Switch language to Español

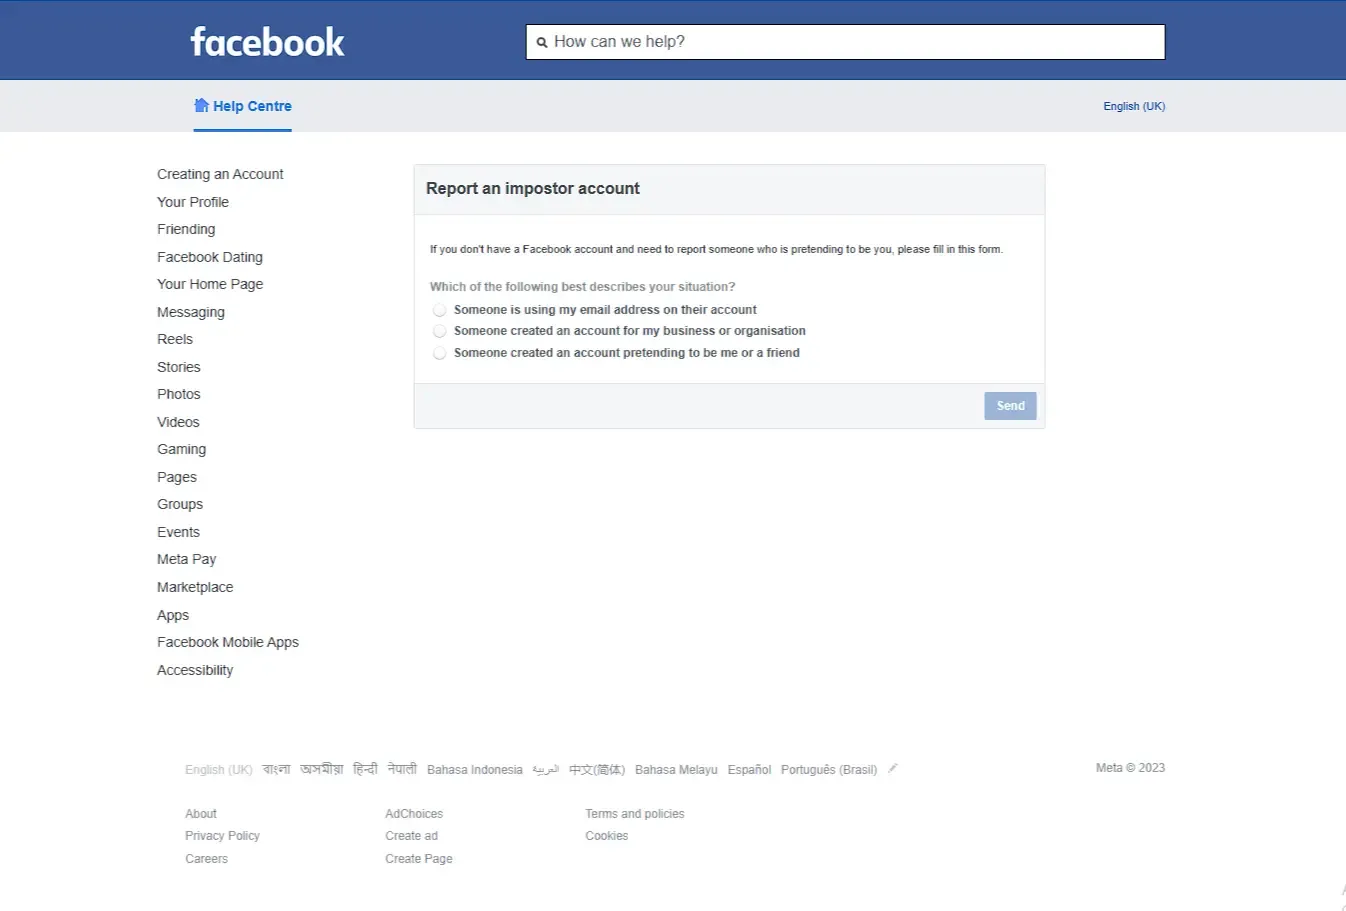click(x=749, y=770)
